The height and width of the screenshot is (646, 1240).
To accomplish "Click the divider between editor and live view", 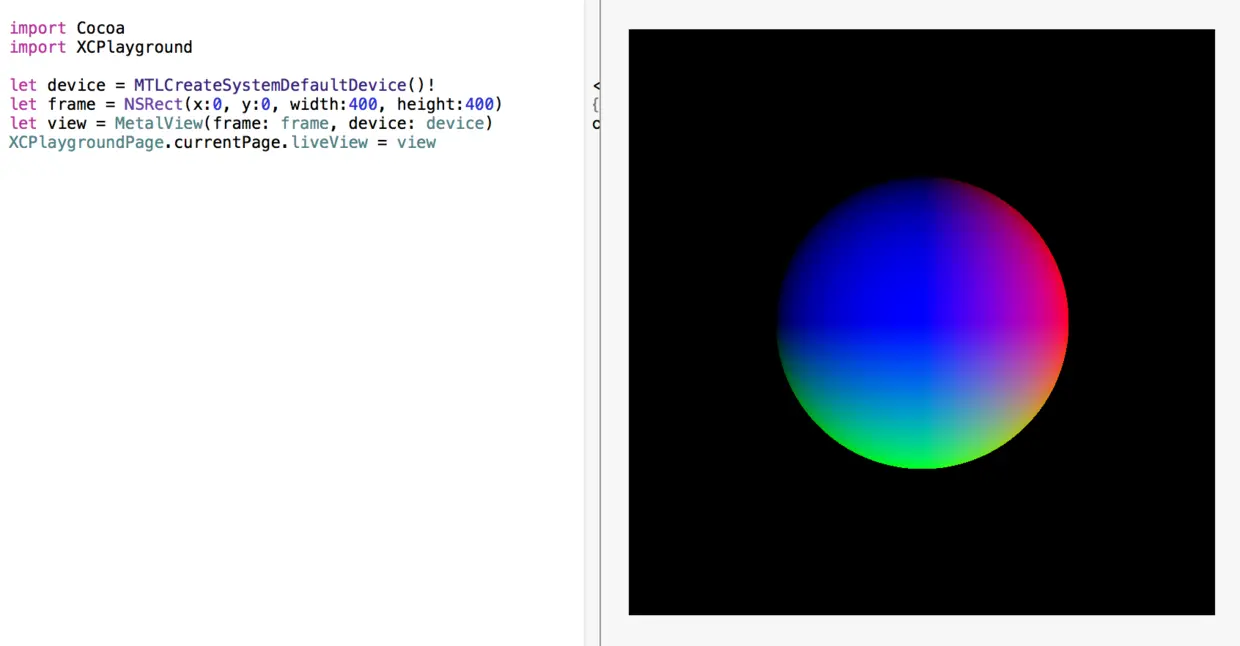I will tap(600, 323).
